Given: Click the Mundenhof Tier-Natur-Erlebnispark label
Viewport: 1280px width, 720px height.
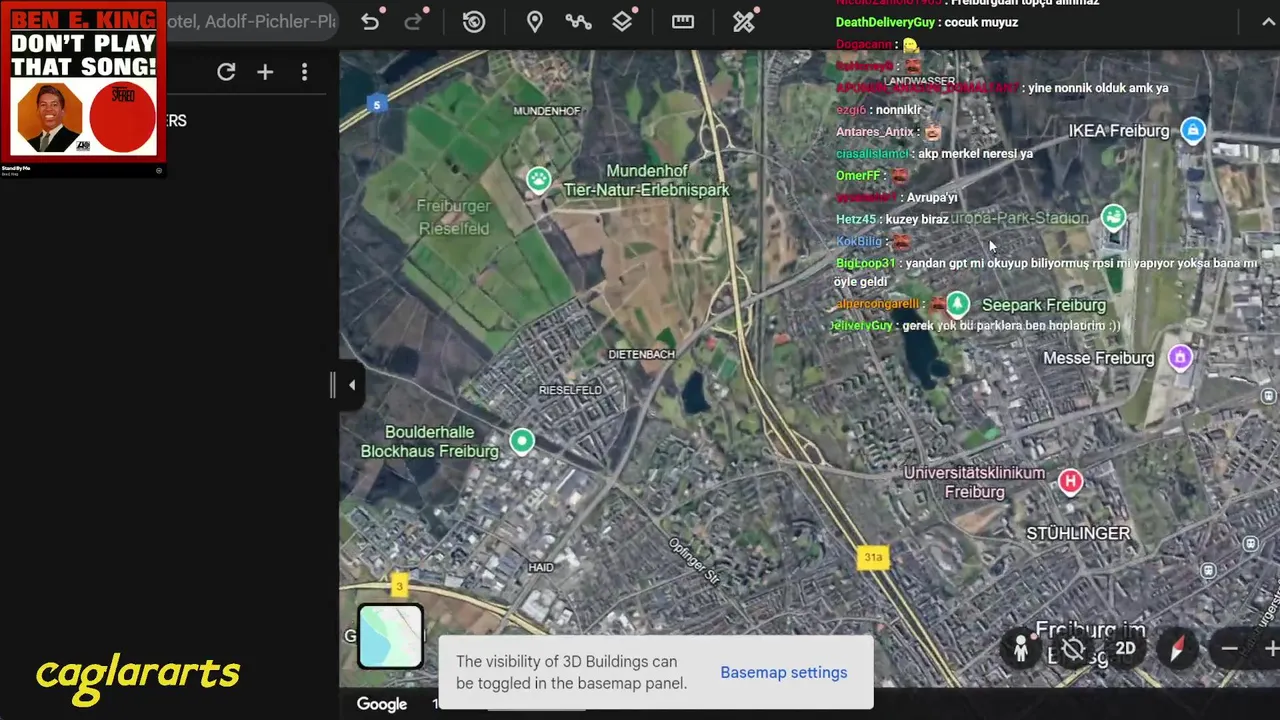Looking at the screenshot, I should 647,180.
